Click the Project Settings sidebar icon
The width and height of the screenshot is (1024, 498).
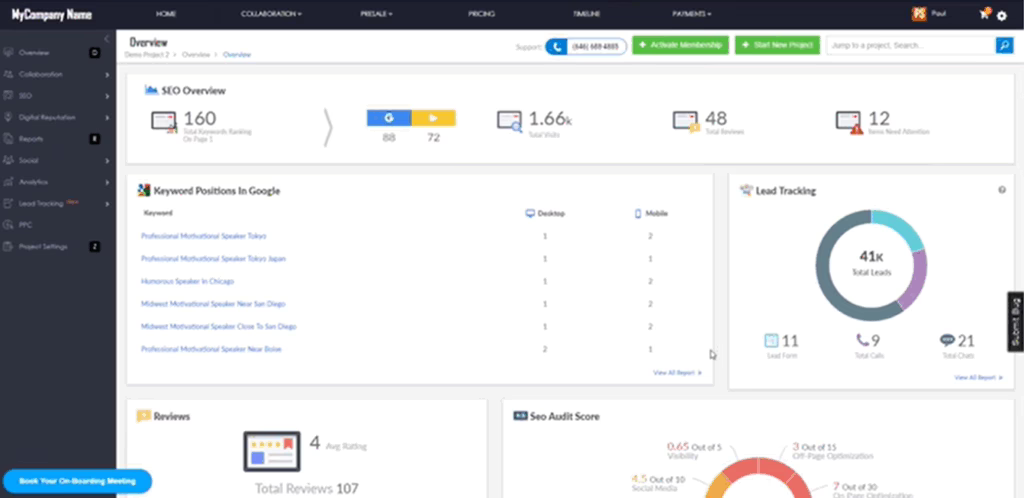click(8, 247)
